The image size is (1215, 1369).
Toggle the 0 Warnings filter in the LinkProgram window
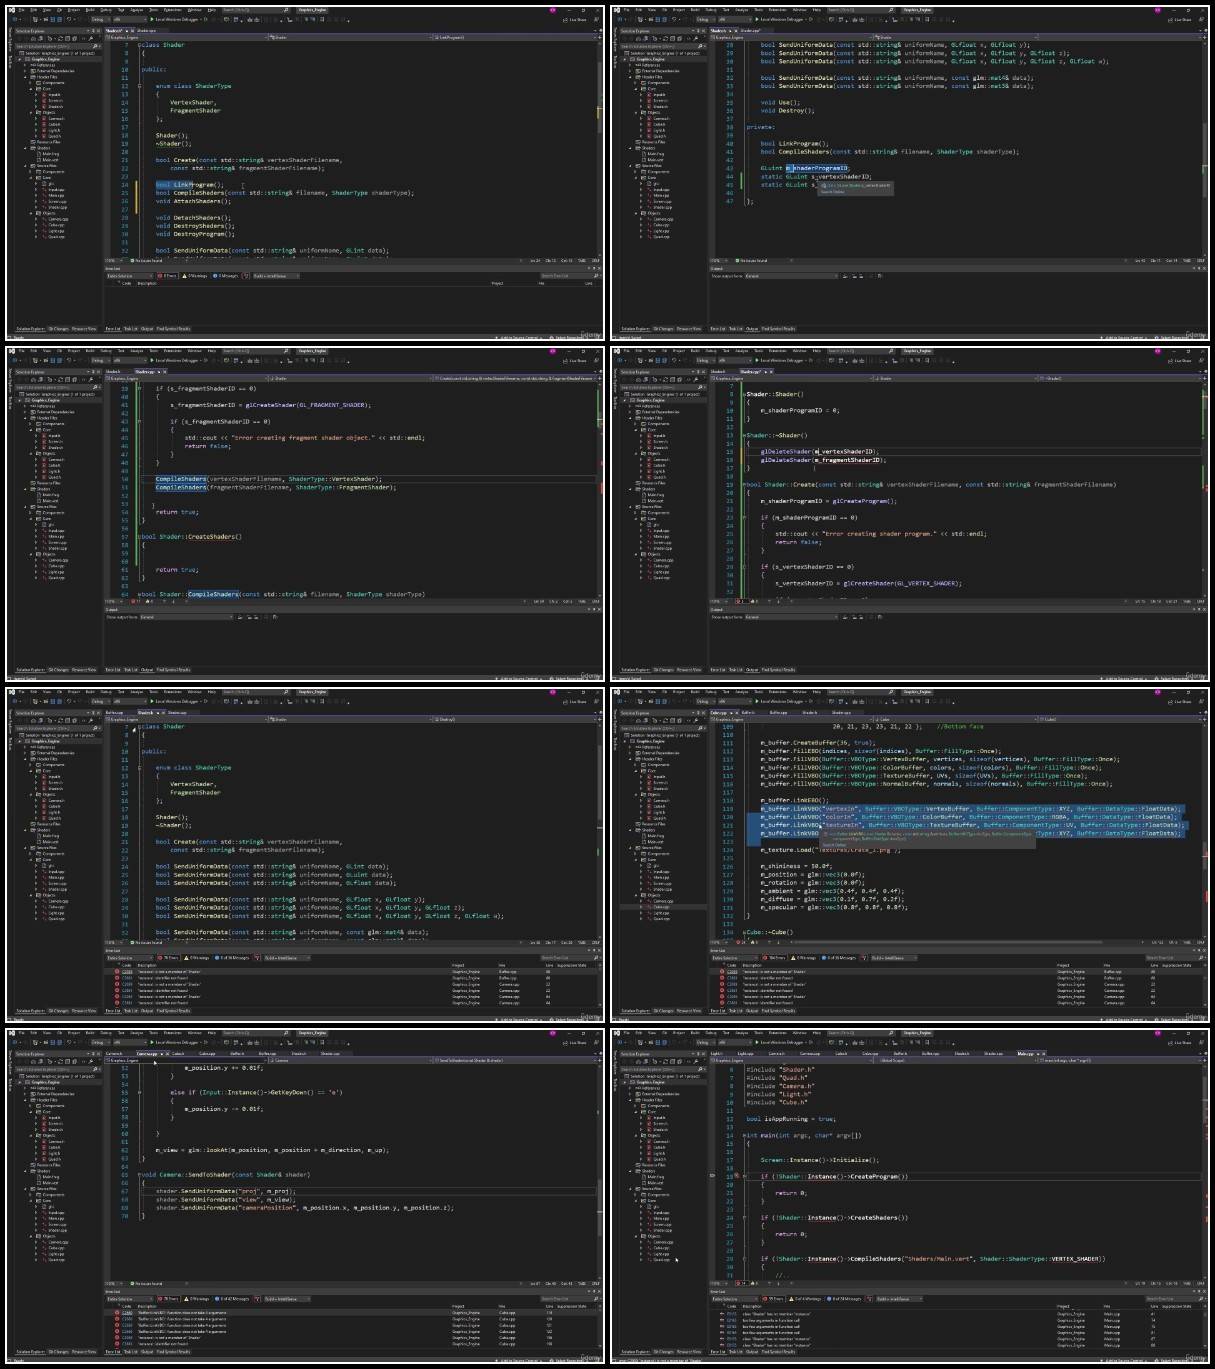pos(194,275)
